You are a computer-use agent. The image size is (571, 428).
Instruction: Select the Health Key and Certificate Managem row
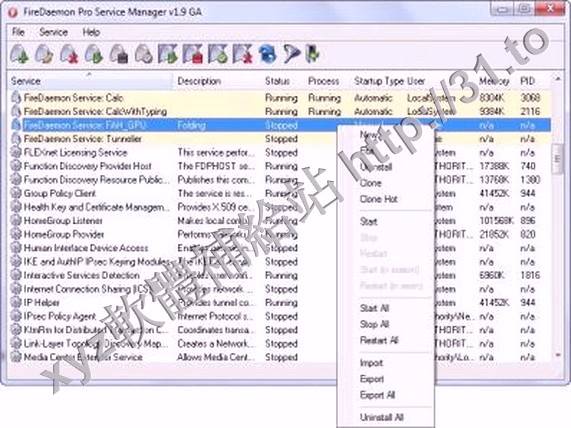click(x=280, y=207)
